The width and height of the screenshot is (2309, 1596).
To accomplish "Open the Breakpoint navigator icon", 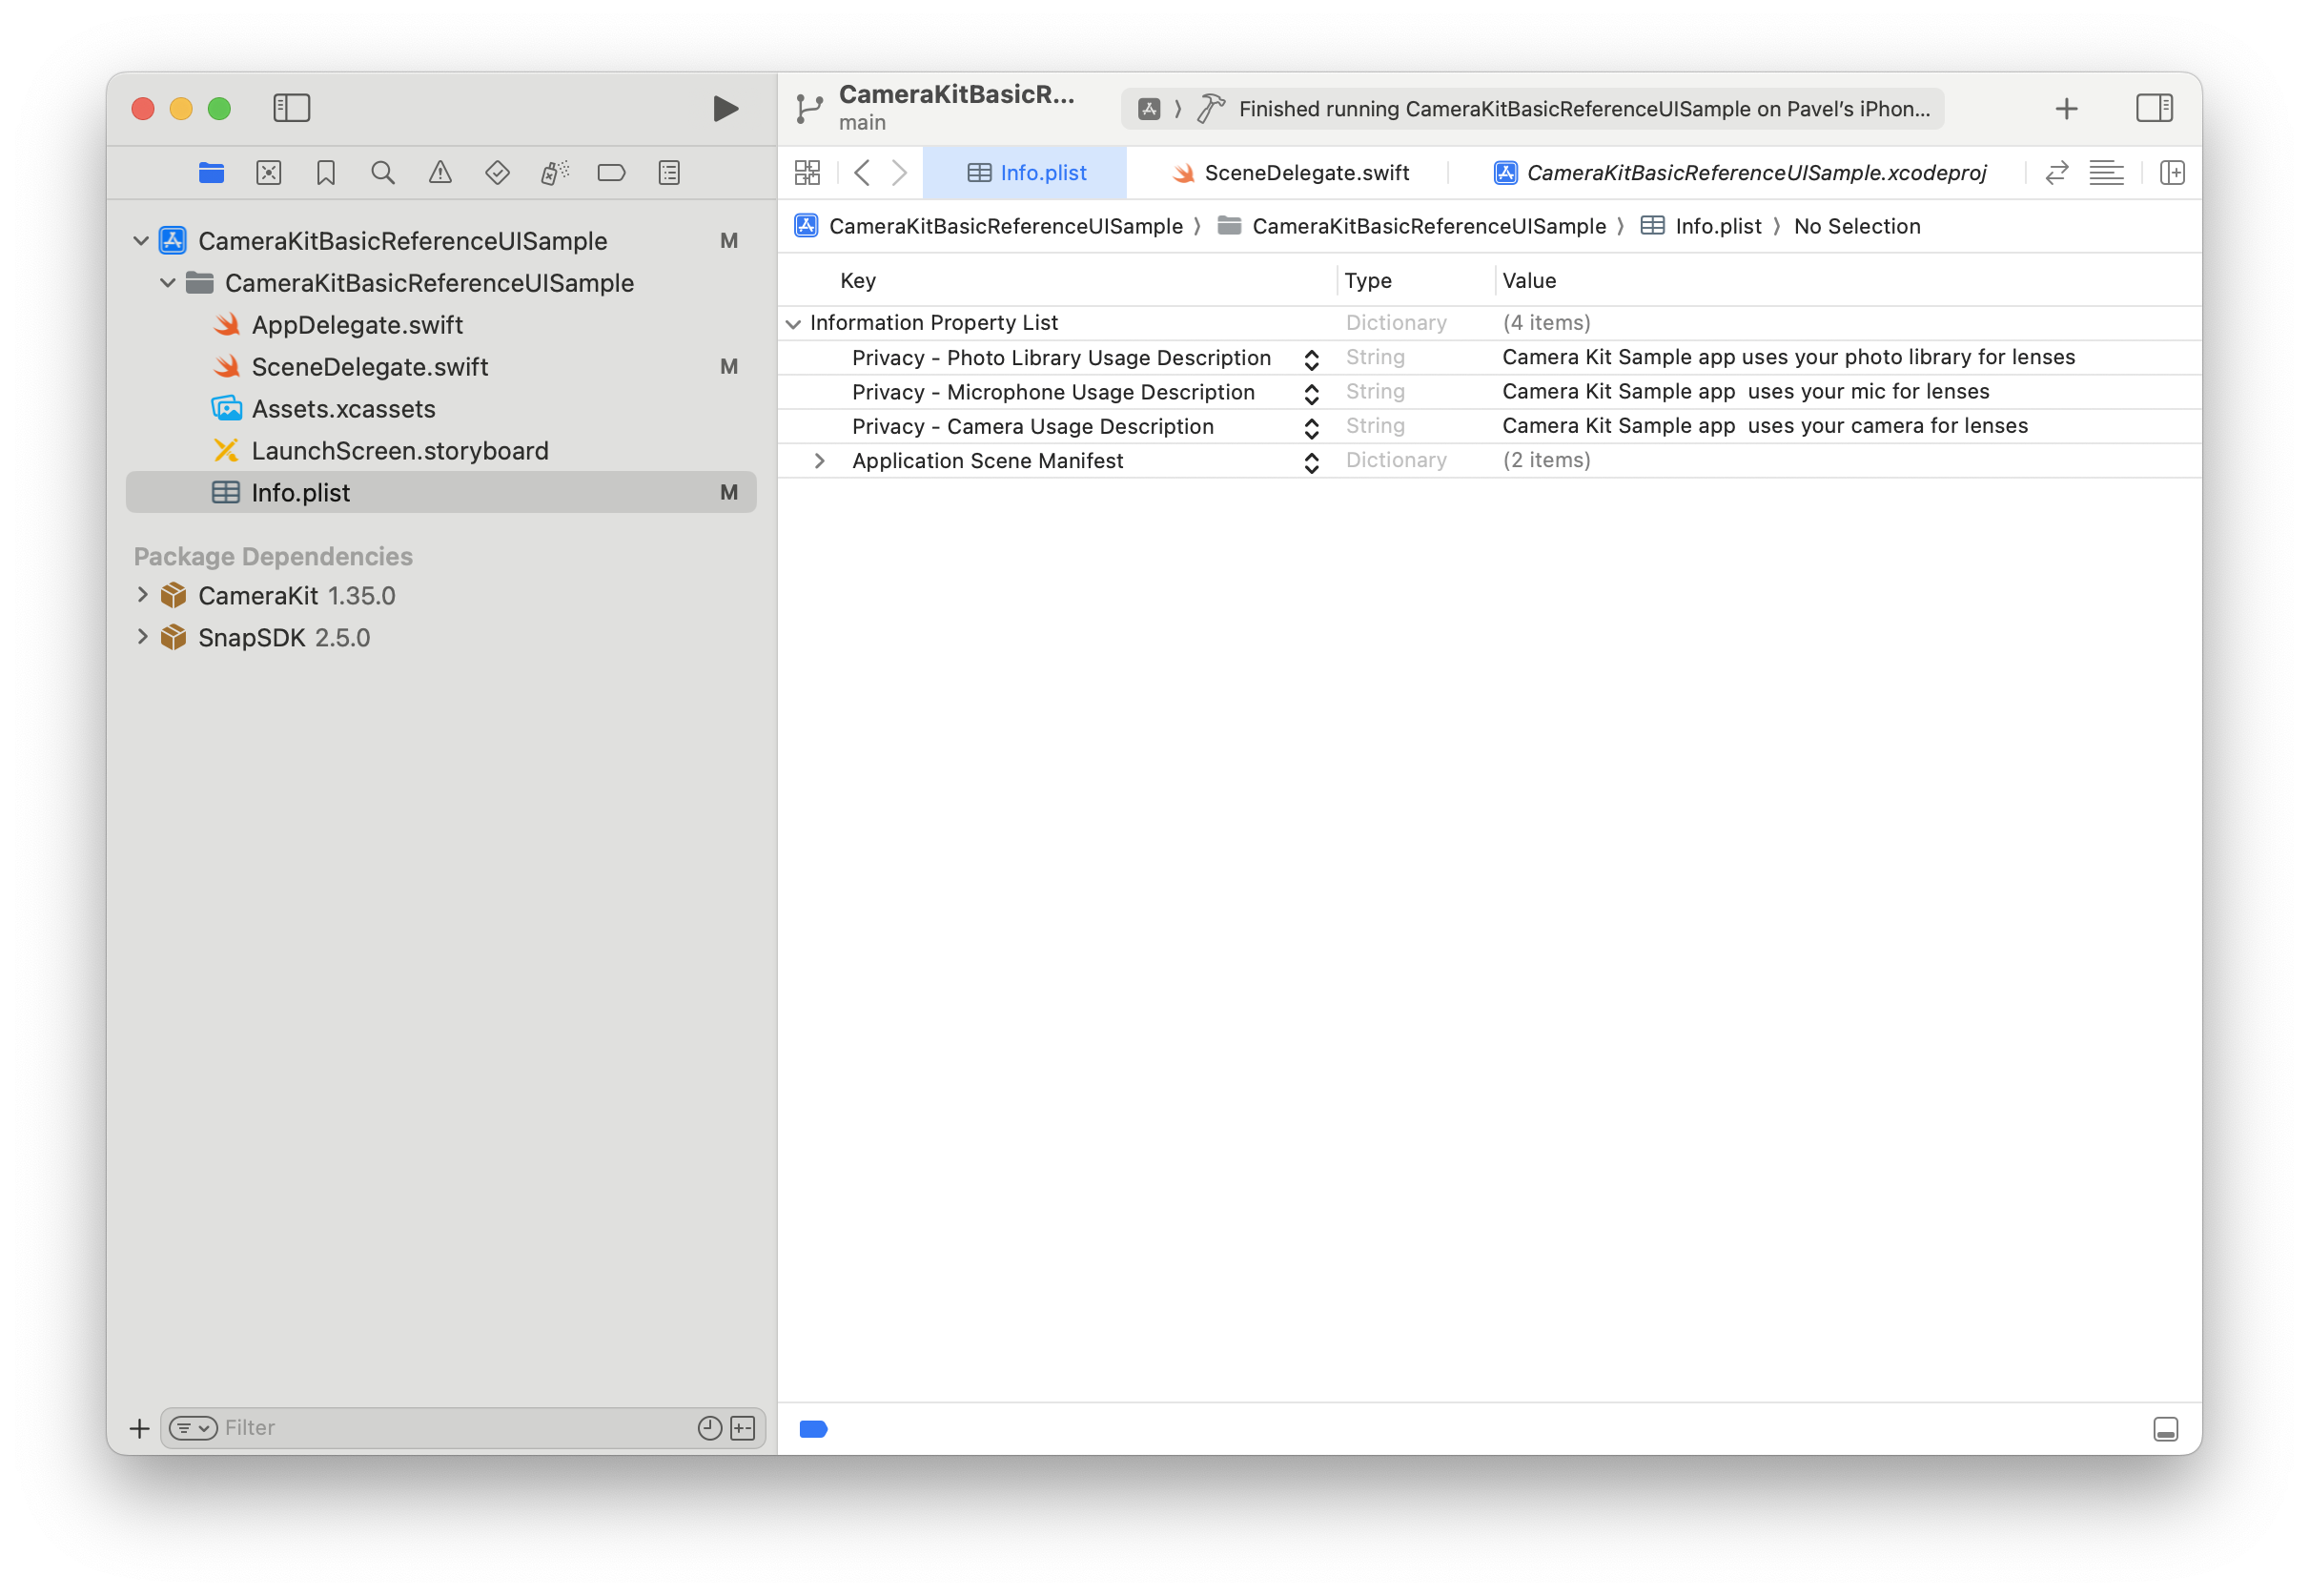I will [x=611, y=173].
